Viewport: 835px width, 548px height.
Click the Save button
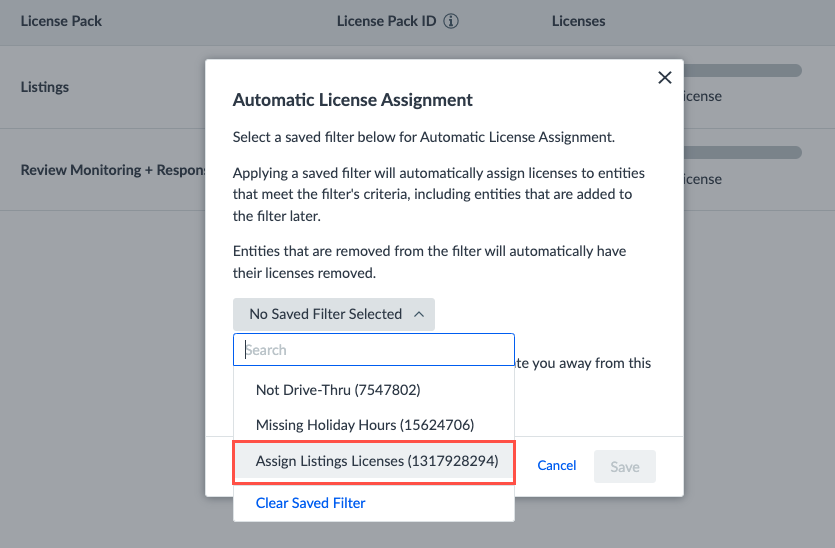click(625, 467)
